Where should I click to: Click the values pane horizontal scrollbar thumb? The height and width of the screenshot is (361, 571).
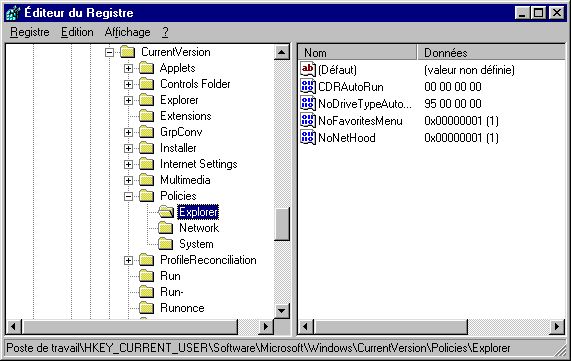click(390, 327)
